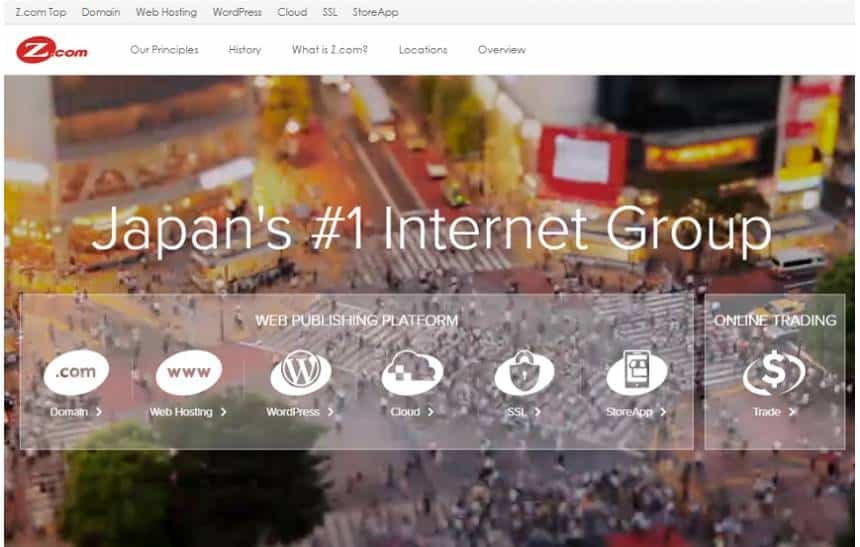Click the Z.com logo
This screenshot has width=860, height=547.
tap(52, 50)
